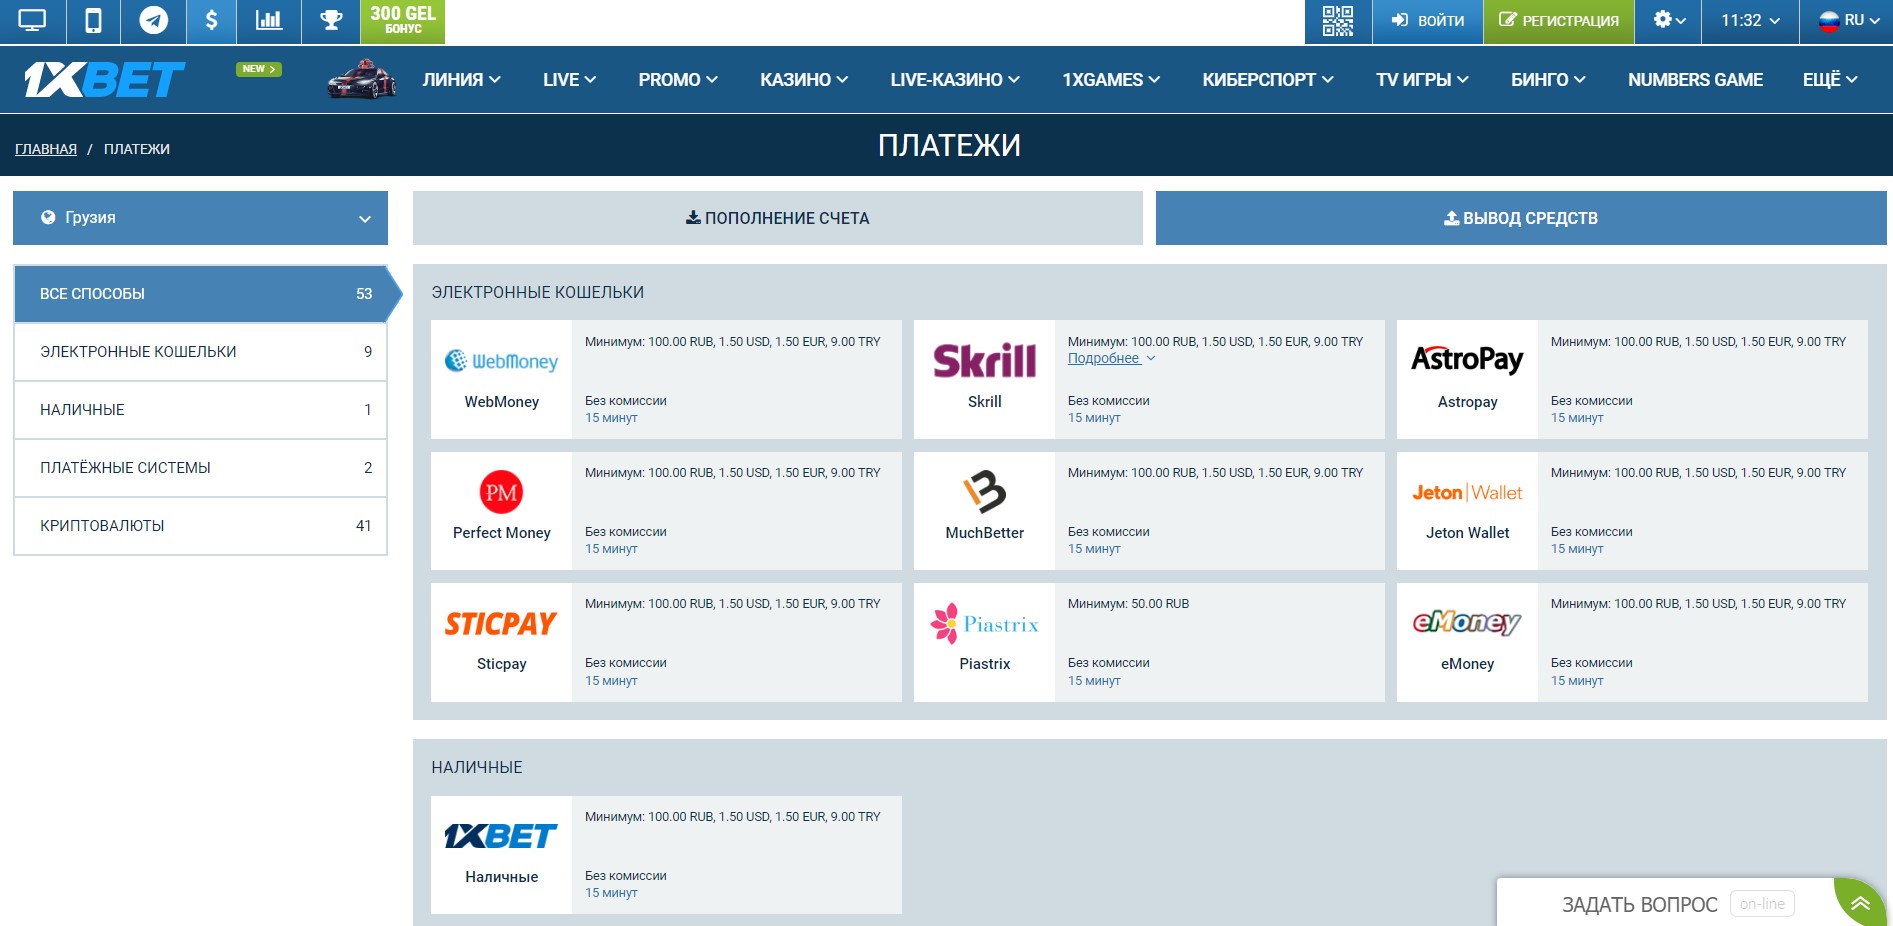Image resolution: width=1893 pixels, height=926 pixels.
Task: Open the RU language selector
Action: click(x=1846, y=21)
